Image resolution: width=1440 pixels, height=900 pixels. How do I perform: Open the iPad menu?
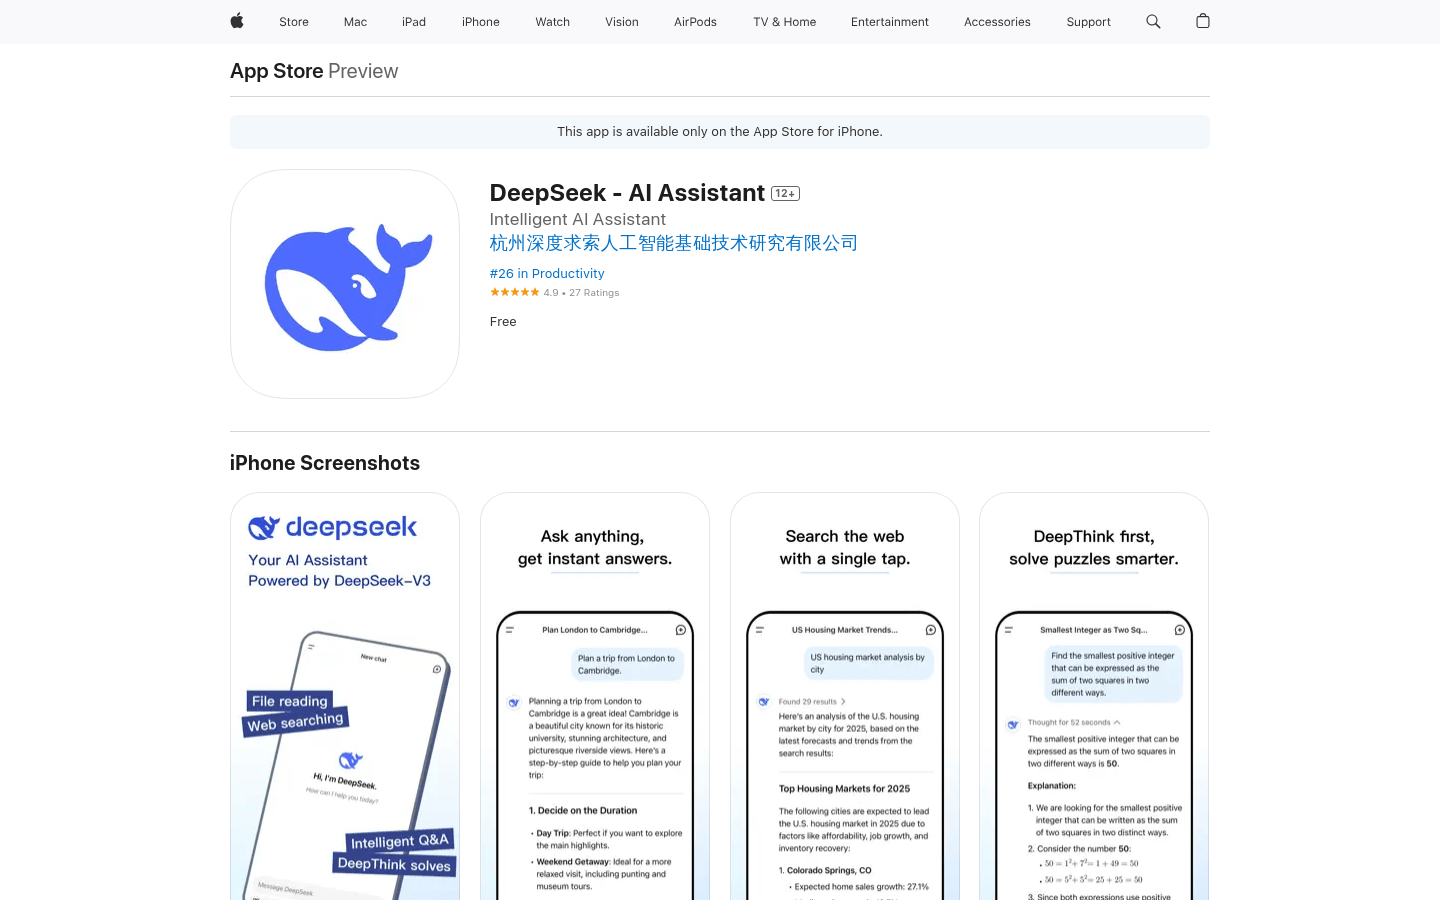[x=414, y=22]
